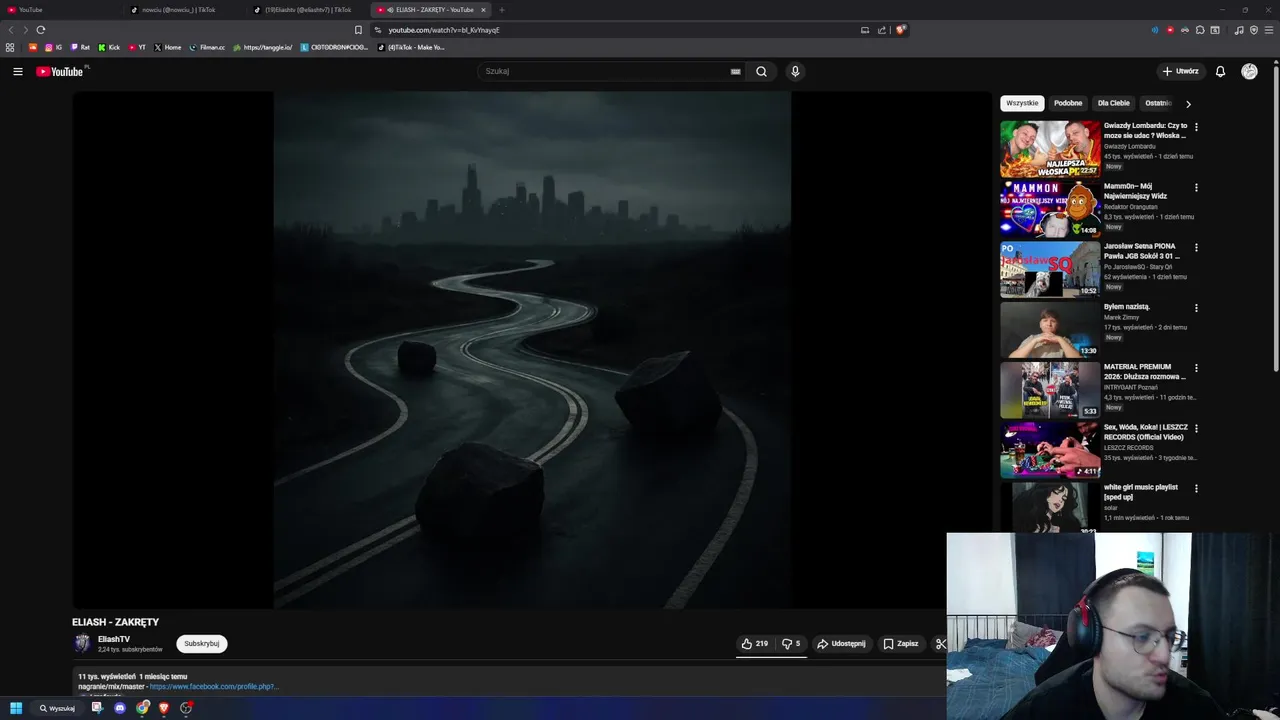Open the EliashTV channel avatar
The image size is (1280, 720).
coord(82,643)
